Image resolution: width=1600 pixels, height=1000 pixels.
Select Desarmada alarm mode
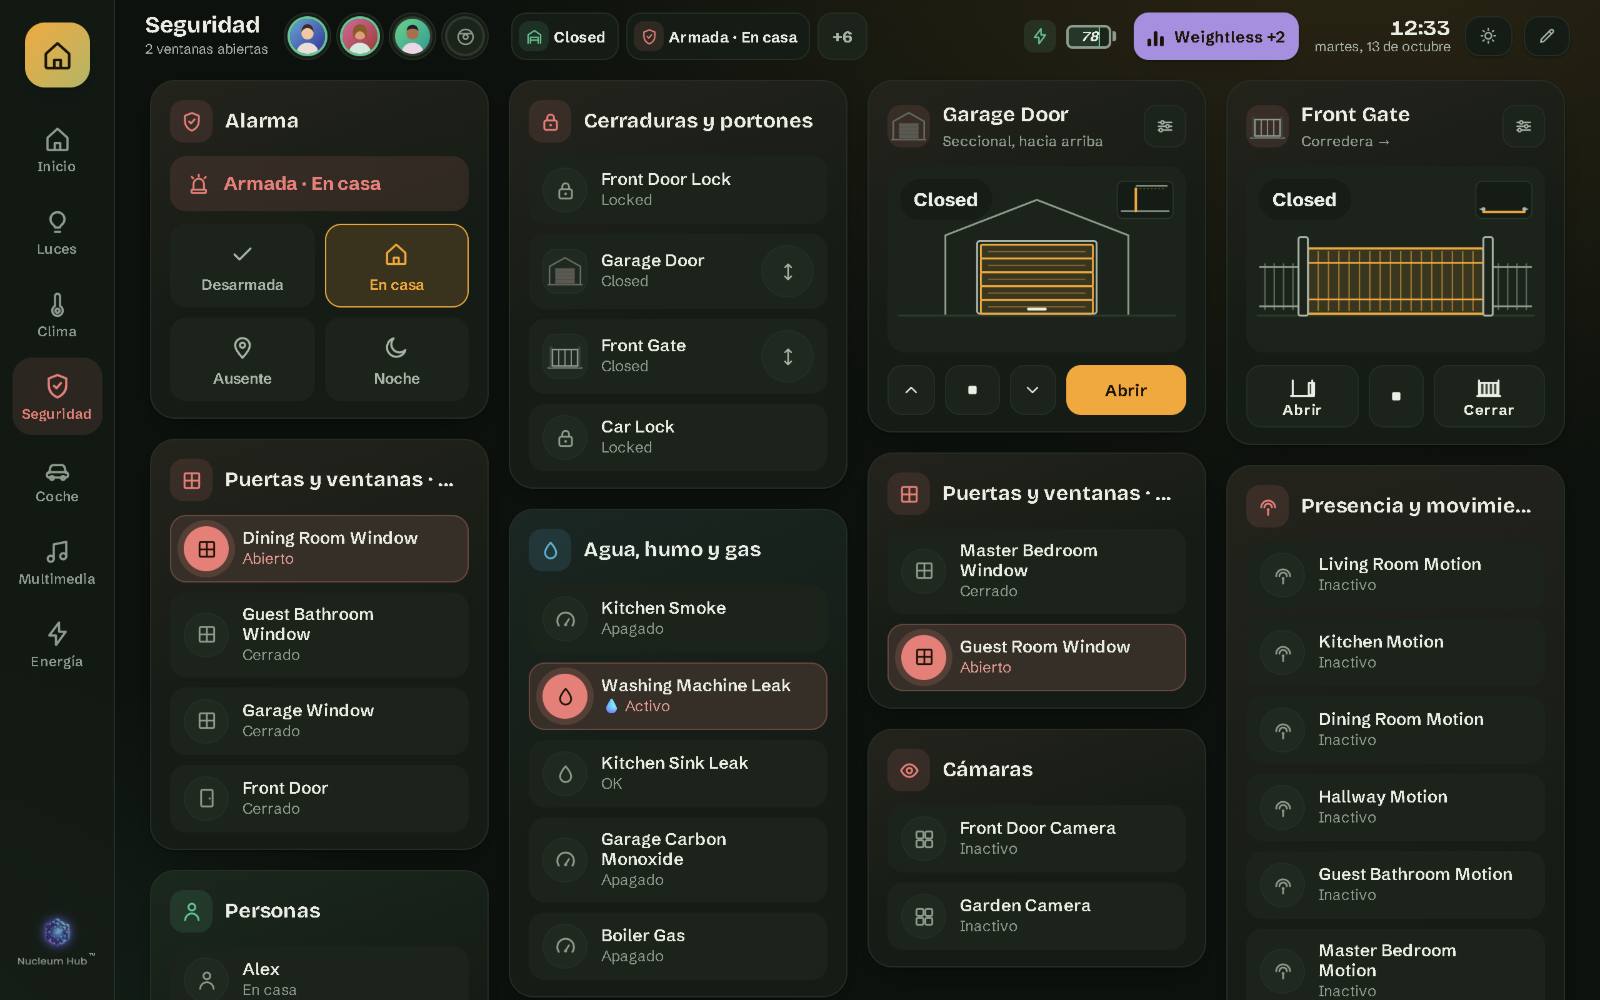[x=242, y=266]
